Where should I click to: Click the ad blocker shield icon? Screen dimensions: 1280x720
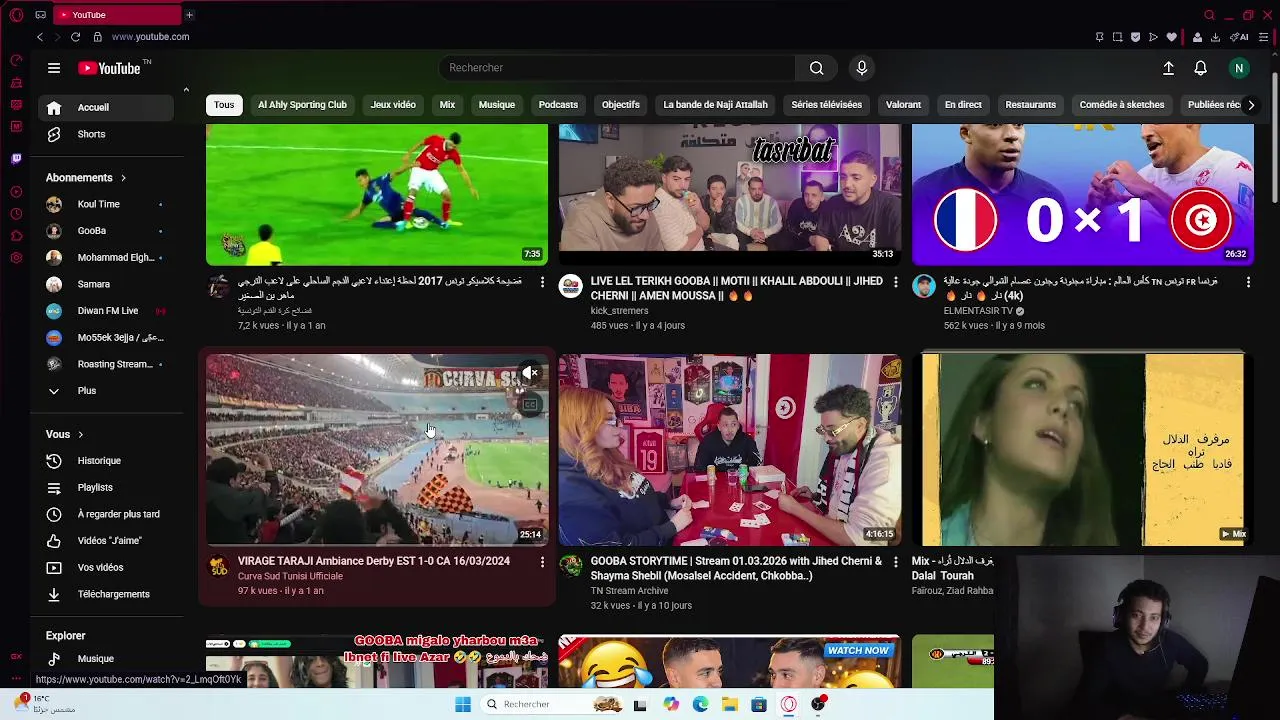pyautogui.click(x=1135, y=37)
